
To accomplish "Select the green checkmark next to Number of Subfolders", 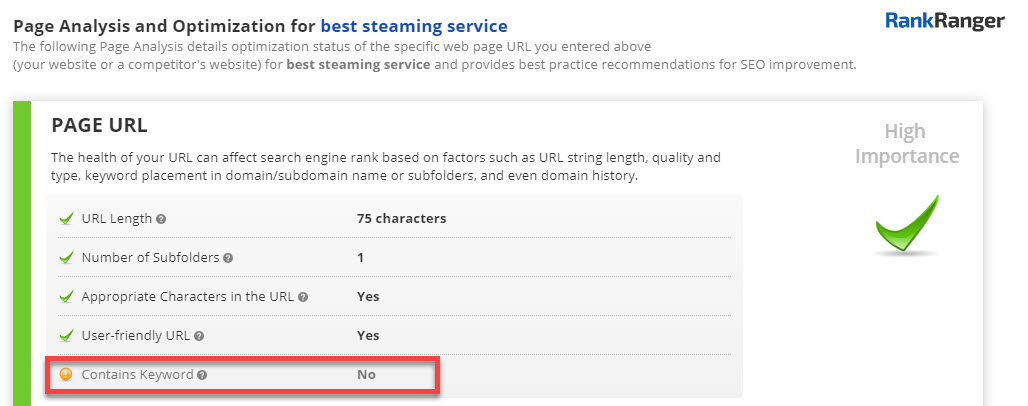I will point(66,257).
